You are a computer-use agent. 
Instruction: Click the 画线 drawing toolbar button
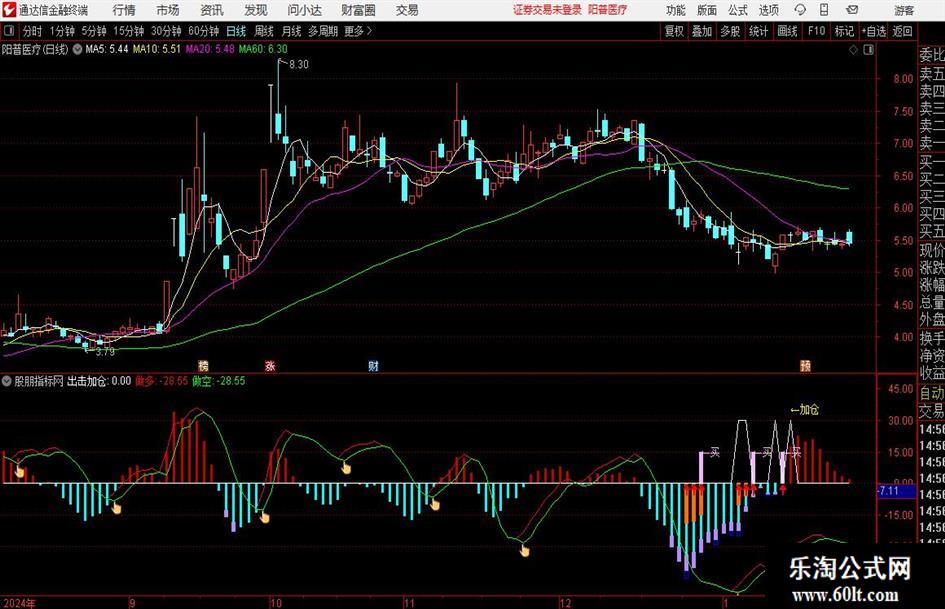tap(788, 31)
